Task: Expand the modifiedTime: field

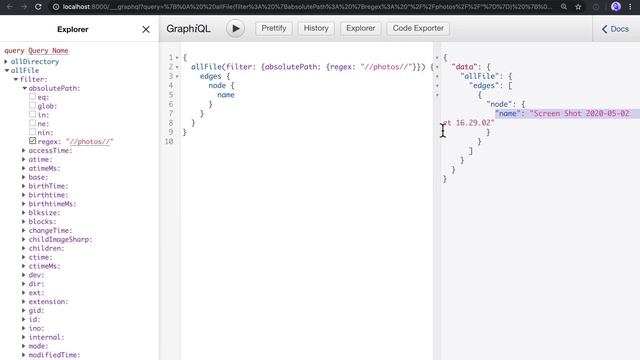Action: click(x=24, y=355)
